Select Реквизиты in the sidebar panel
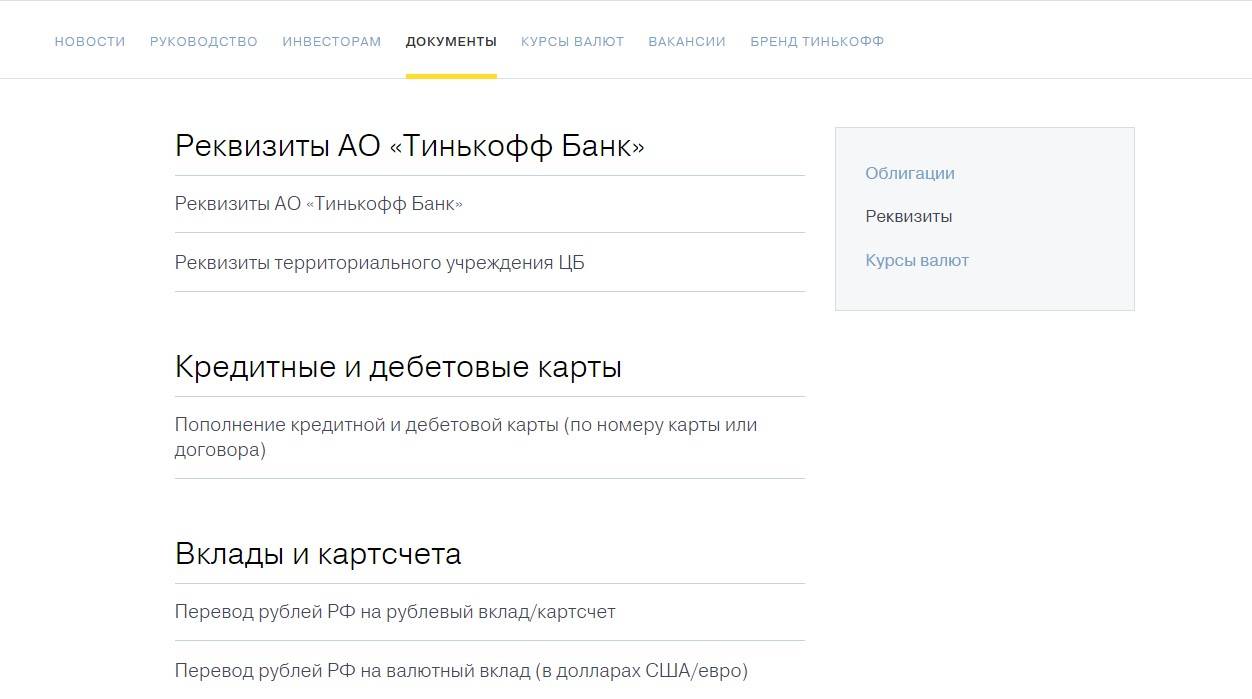The width and height of the screenshot is (1252, 699). click(x=908, y=216)
